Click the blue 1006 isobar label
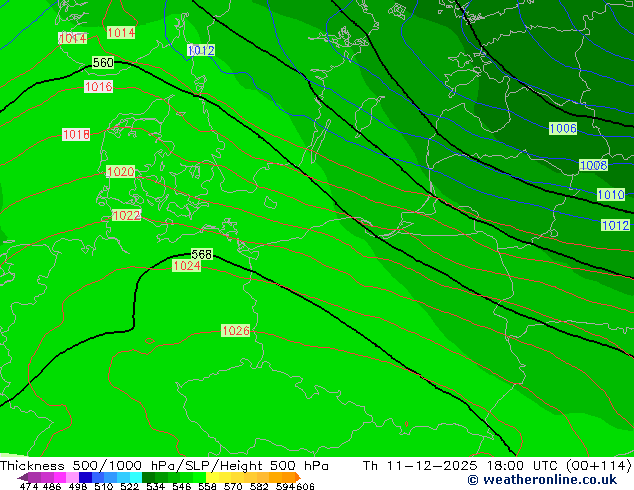 (x=563, y=129)
